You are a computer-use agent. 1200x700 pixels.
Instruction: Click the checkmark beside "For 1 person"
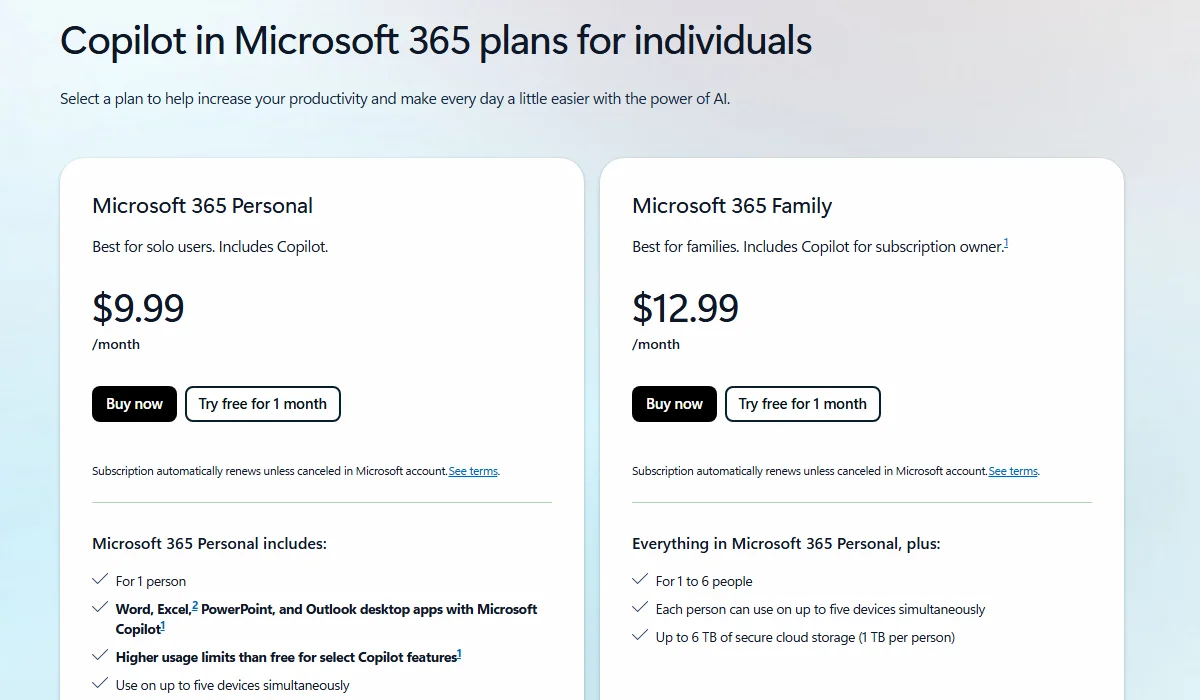[x=99, y=579]
